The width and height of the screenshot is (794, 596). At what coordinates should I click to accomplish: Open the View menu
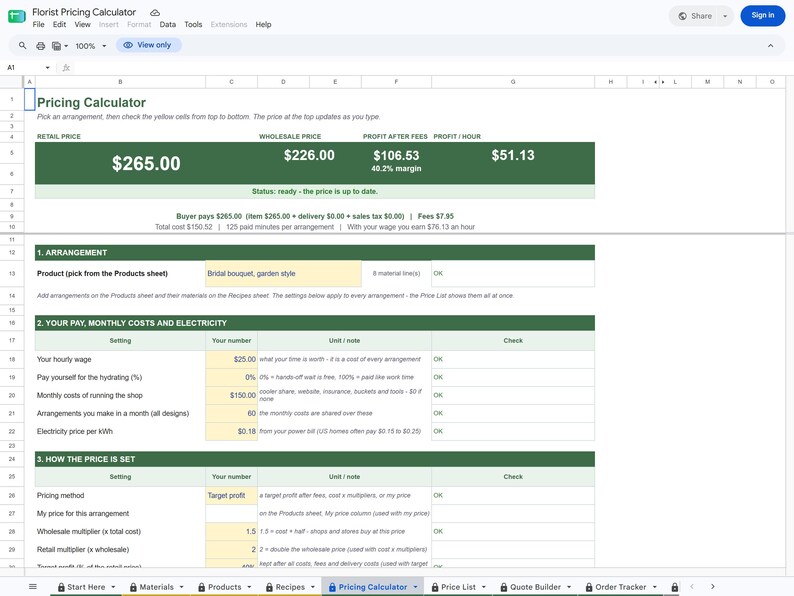pos(83,24)
